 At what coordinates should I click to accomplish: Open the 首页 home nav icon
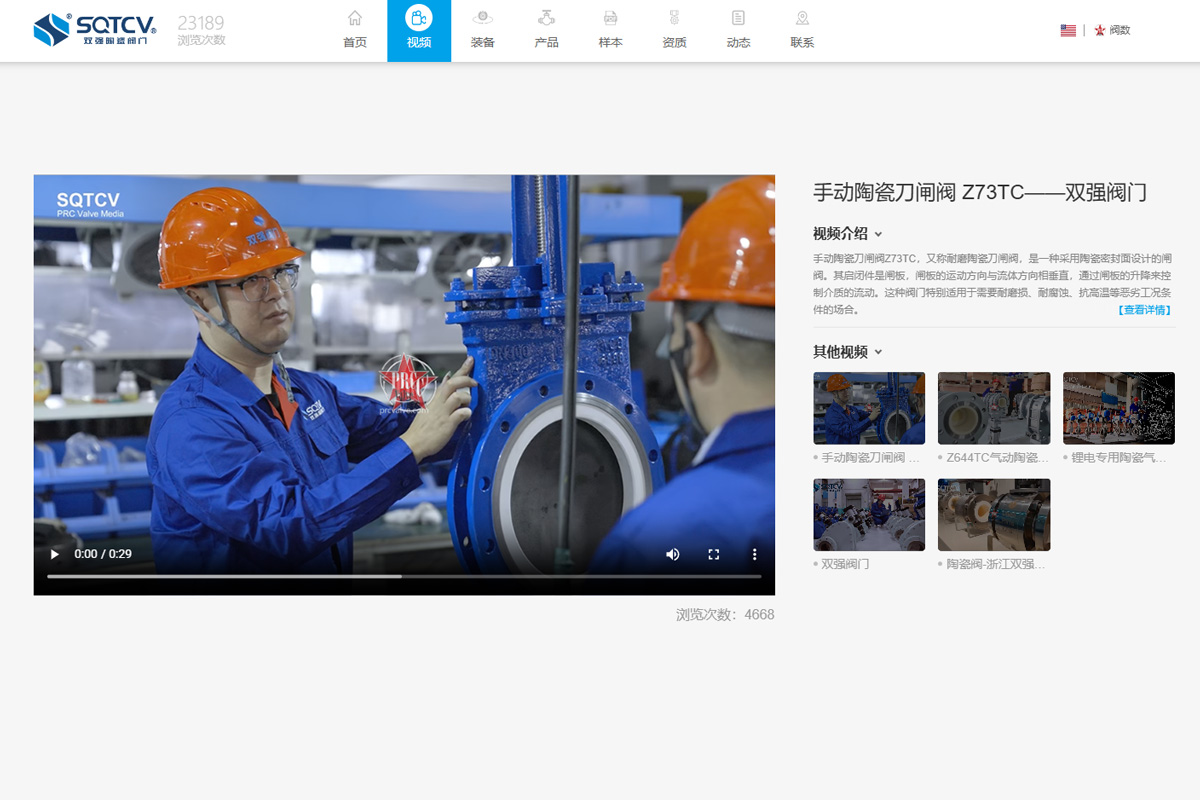pyautogui.click(x=355, y=19)
